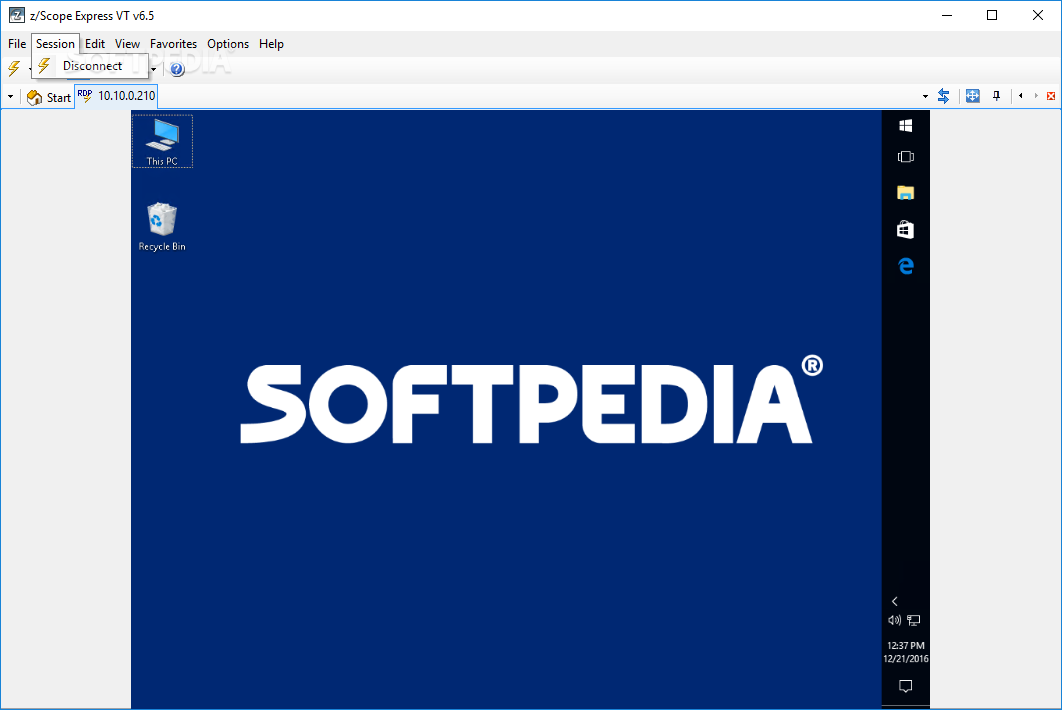Image resolution: width=1062 pixels, height=710 pixels.
Task: Open the Favorites menu
Action: [173, 43]
